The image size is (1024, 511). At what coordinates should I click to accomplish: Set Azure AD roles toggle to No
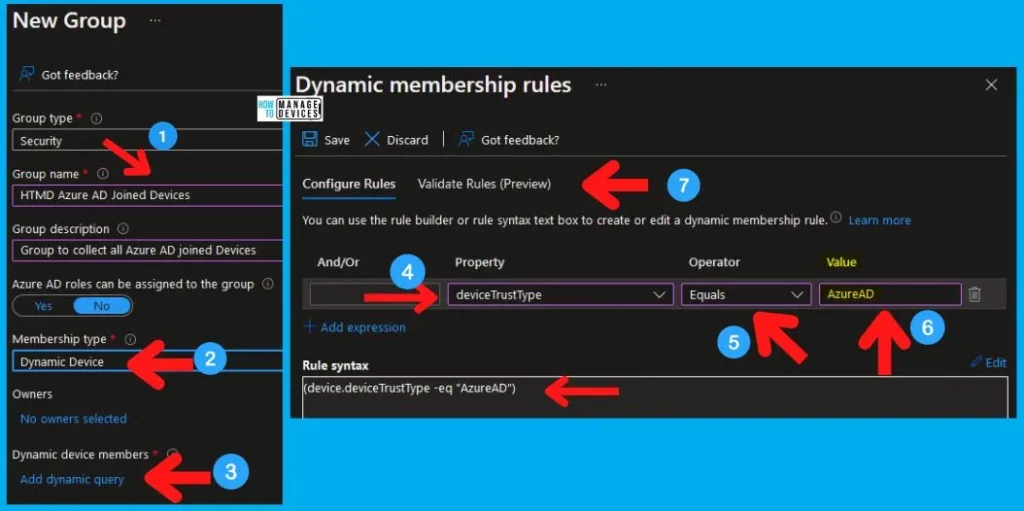coord(102,306)
